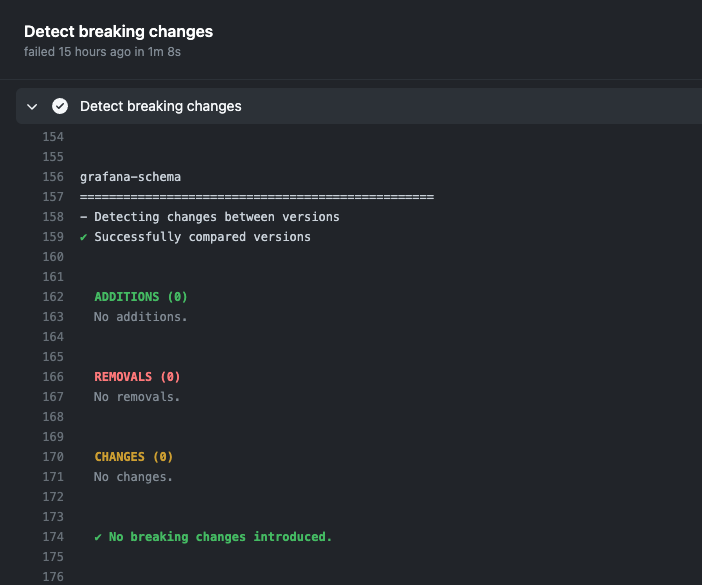Select the Detect breaking changes step label
702x585 pixels.
[x=160, y=106]
